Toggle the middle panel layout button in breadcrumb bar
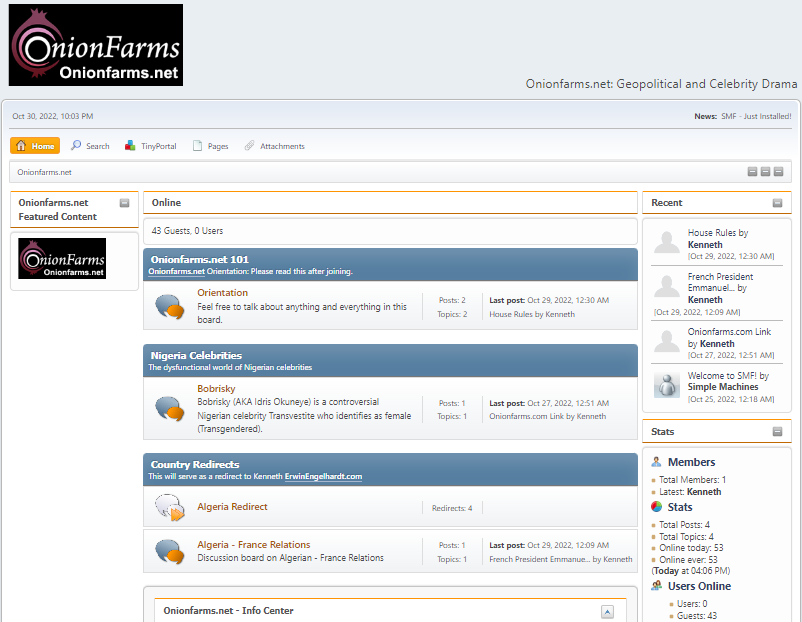802x622 pixels. pyautogui.click(x=765, y=172)
